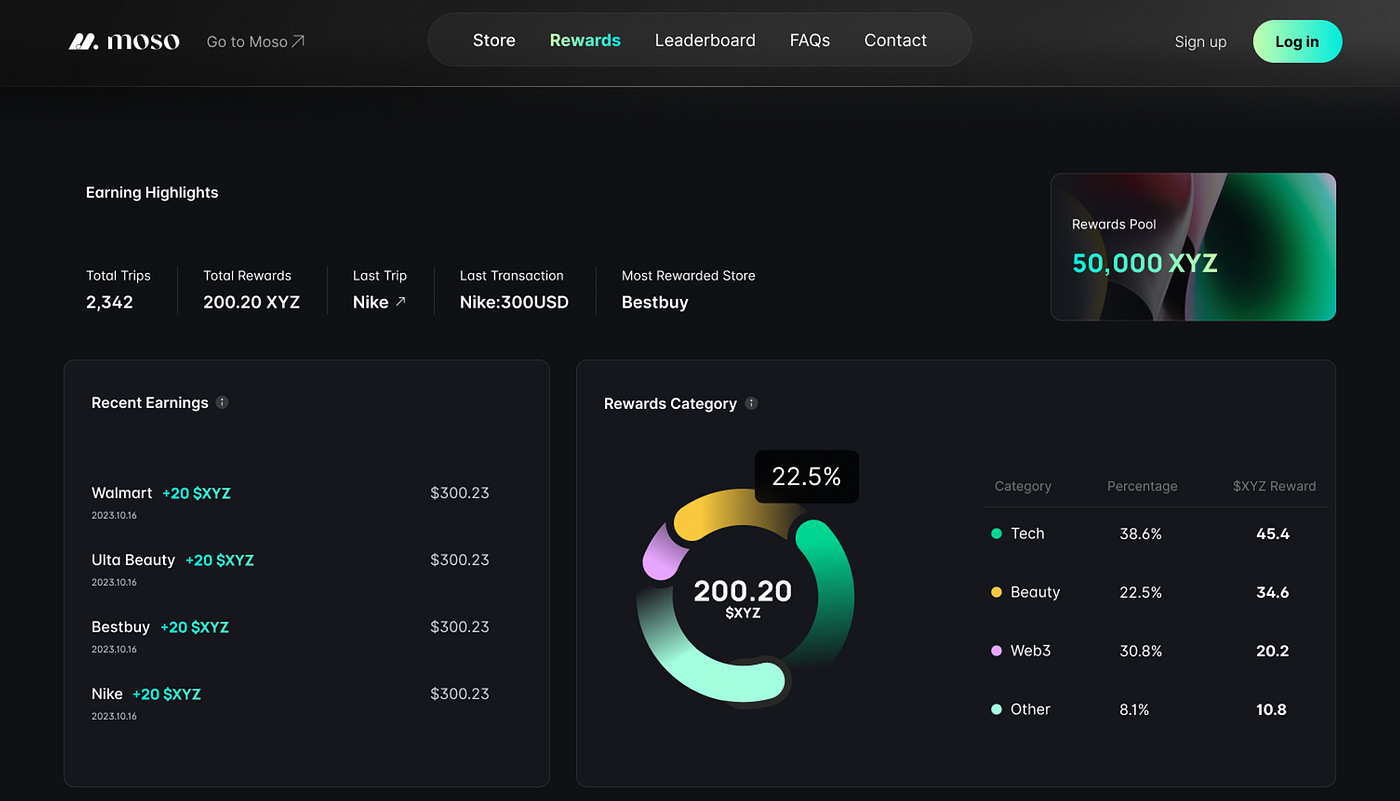Select the Tech legend color dot
This screenshot has width=1400, height=801.
996,534
